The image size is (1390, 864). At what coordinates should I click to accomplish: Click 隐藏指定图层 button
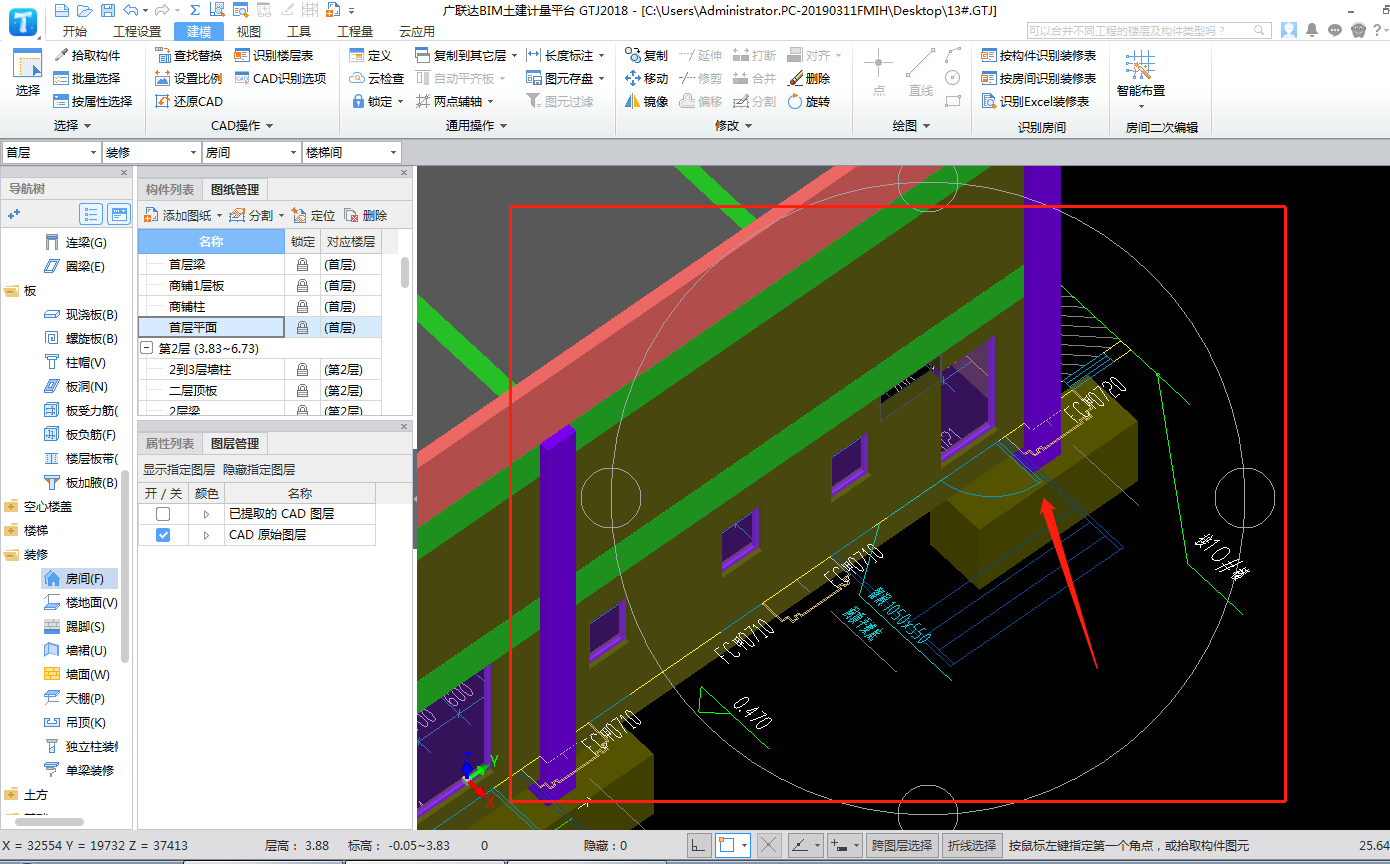pyautogui.click(x=258, y=469)
